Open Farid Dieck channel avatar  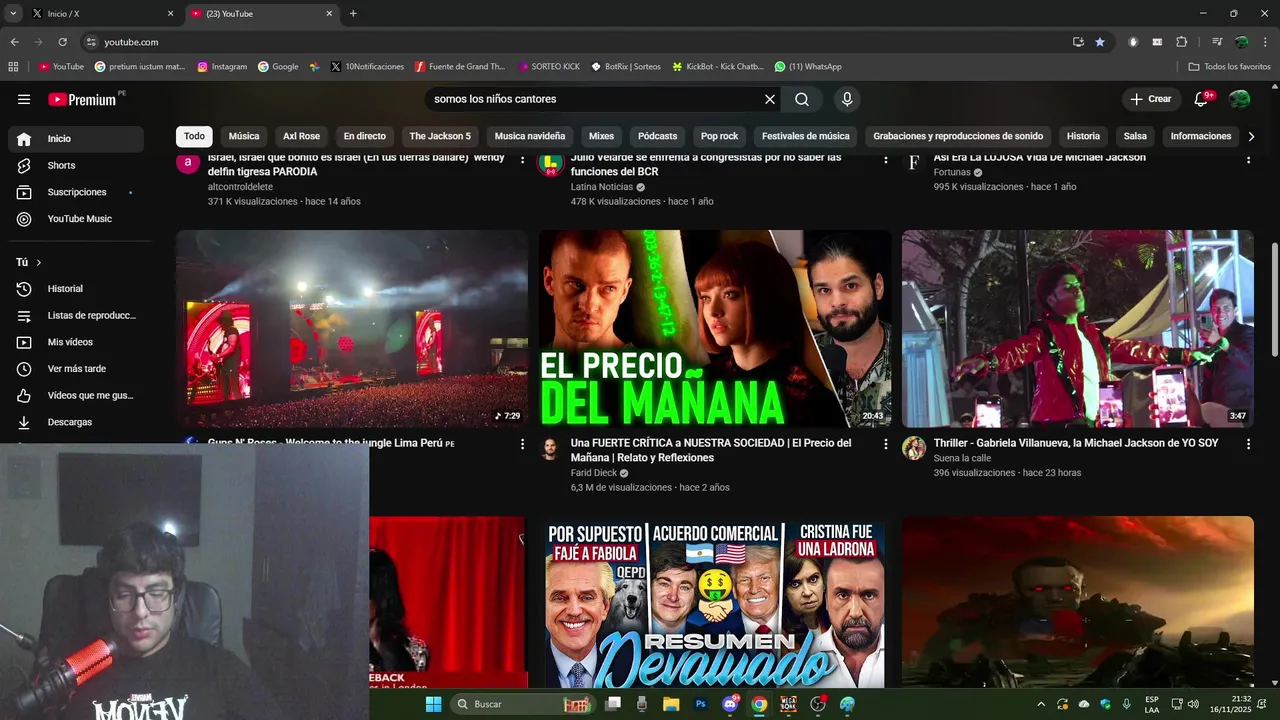(550, 448)
